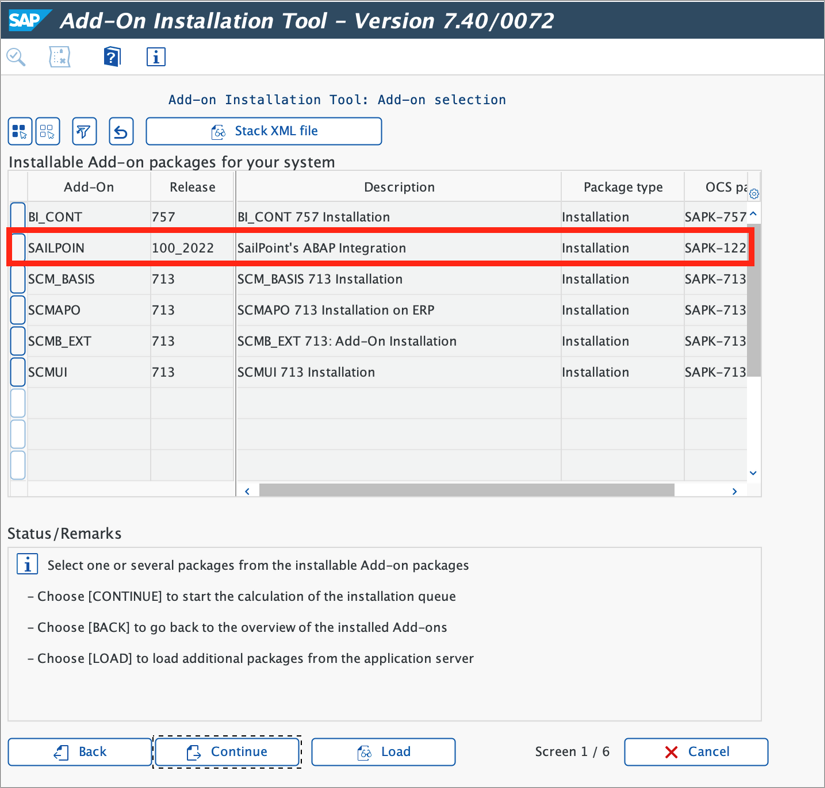Select the BI_CONT row selector box
Screen dimensions: 825x788
(18, 217)
